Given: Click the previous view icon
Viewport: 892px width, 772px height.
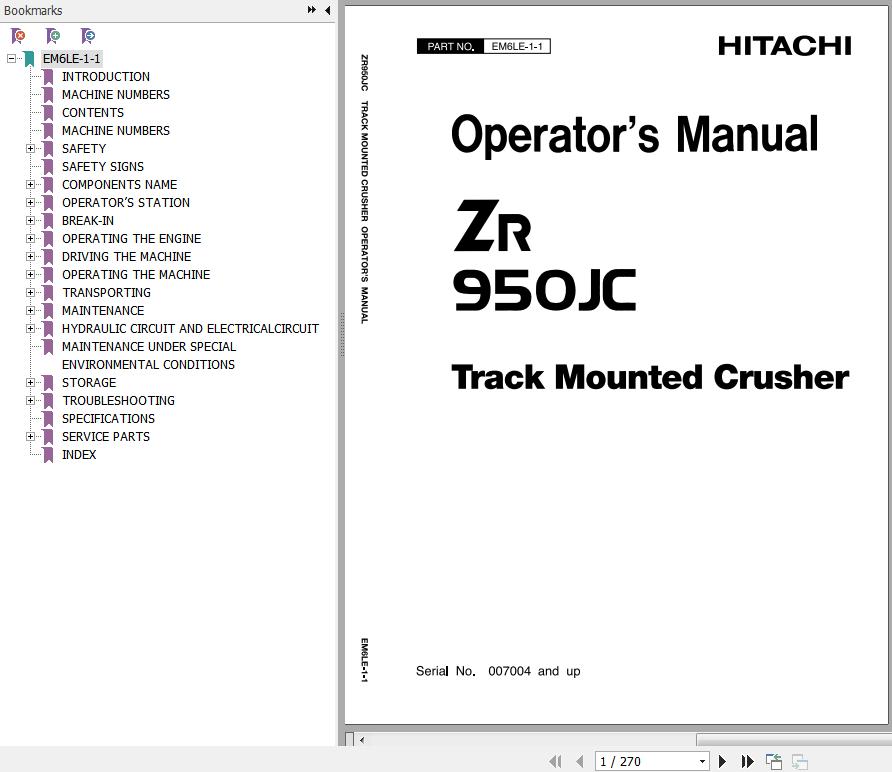Looking at the screenshot, I should 774,761.
